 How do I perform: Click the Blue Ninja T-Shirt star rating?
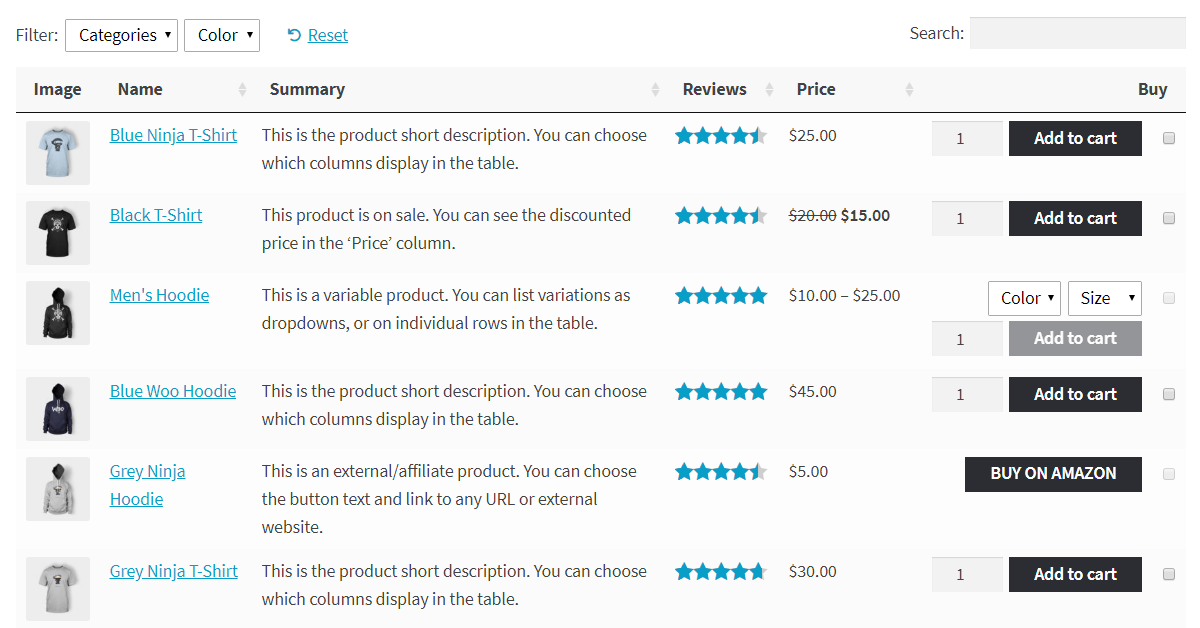(720, 136)
